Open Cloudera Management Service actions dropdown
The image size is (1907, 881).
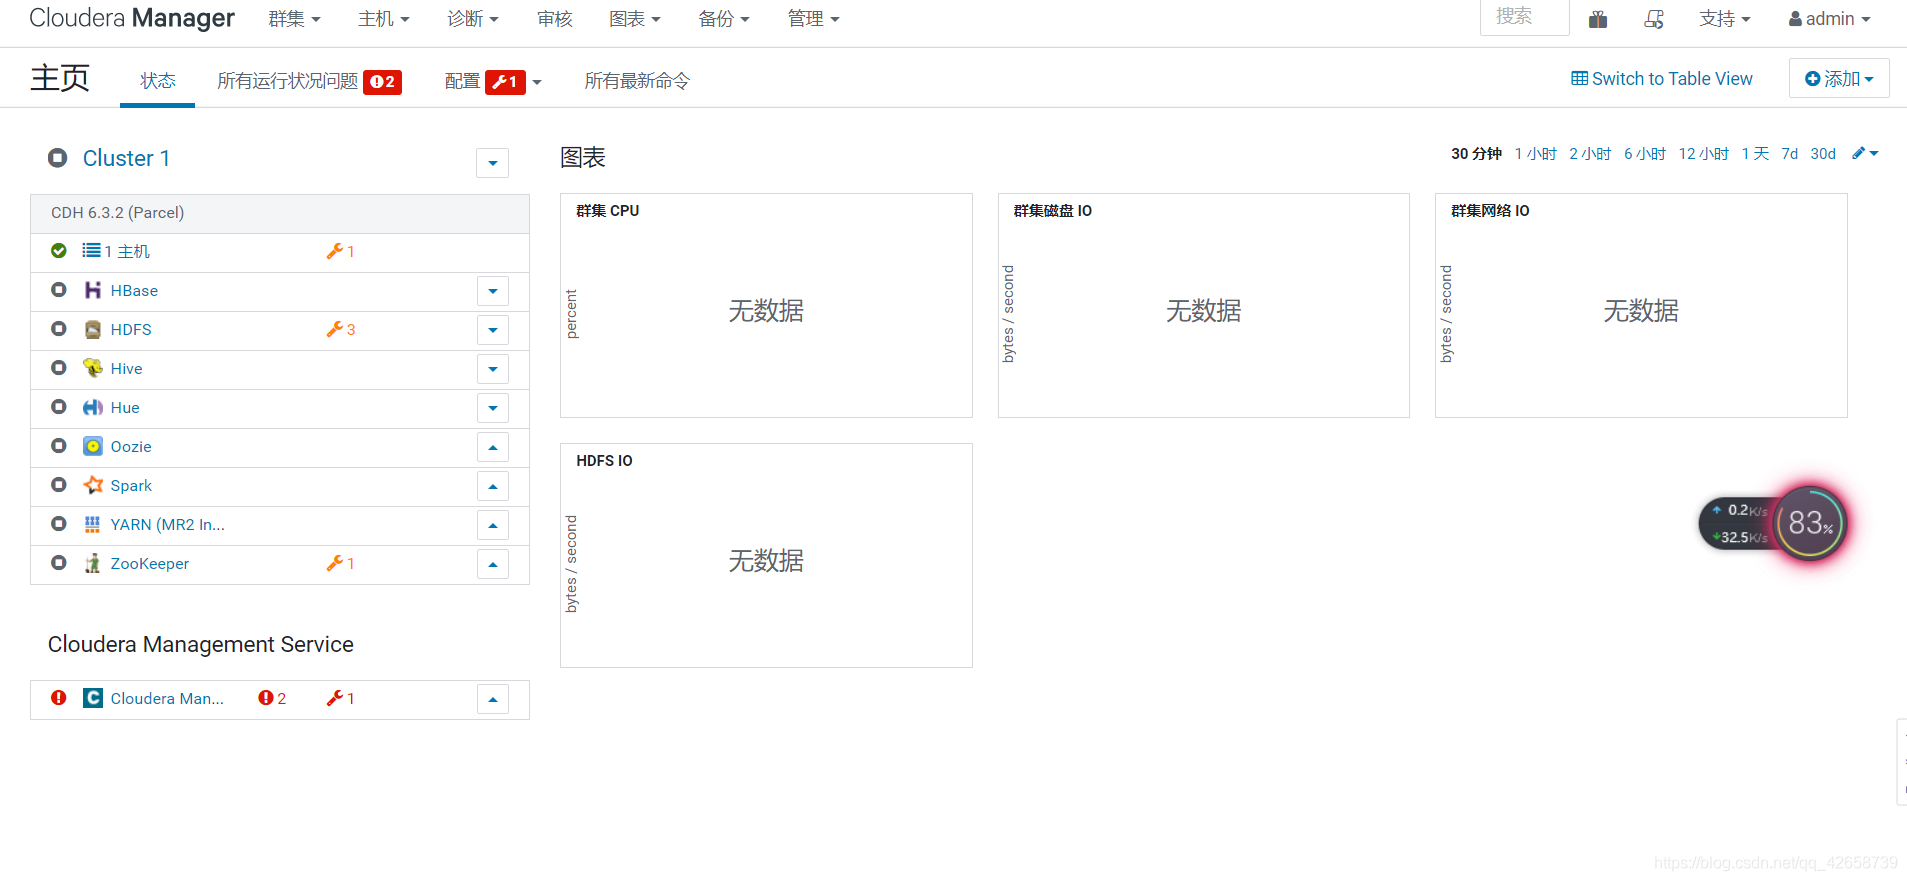[x=492, y=699]
